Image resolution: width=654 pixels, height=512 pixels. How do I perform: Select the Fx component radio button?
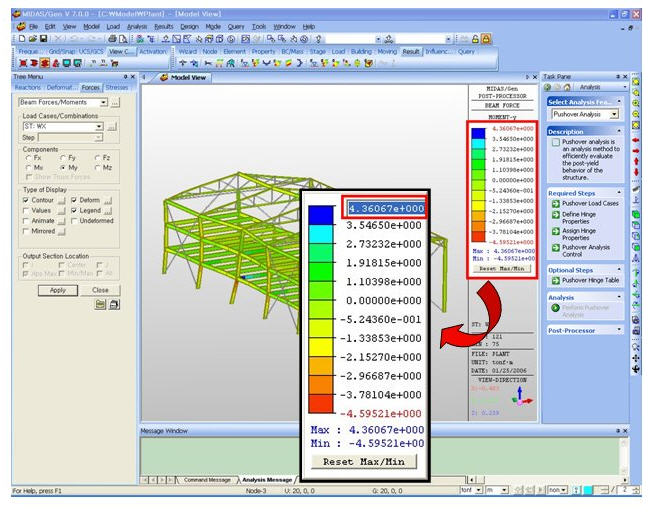tap(28, 158)
